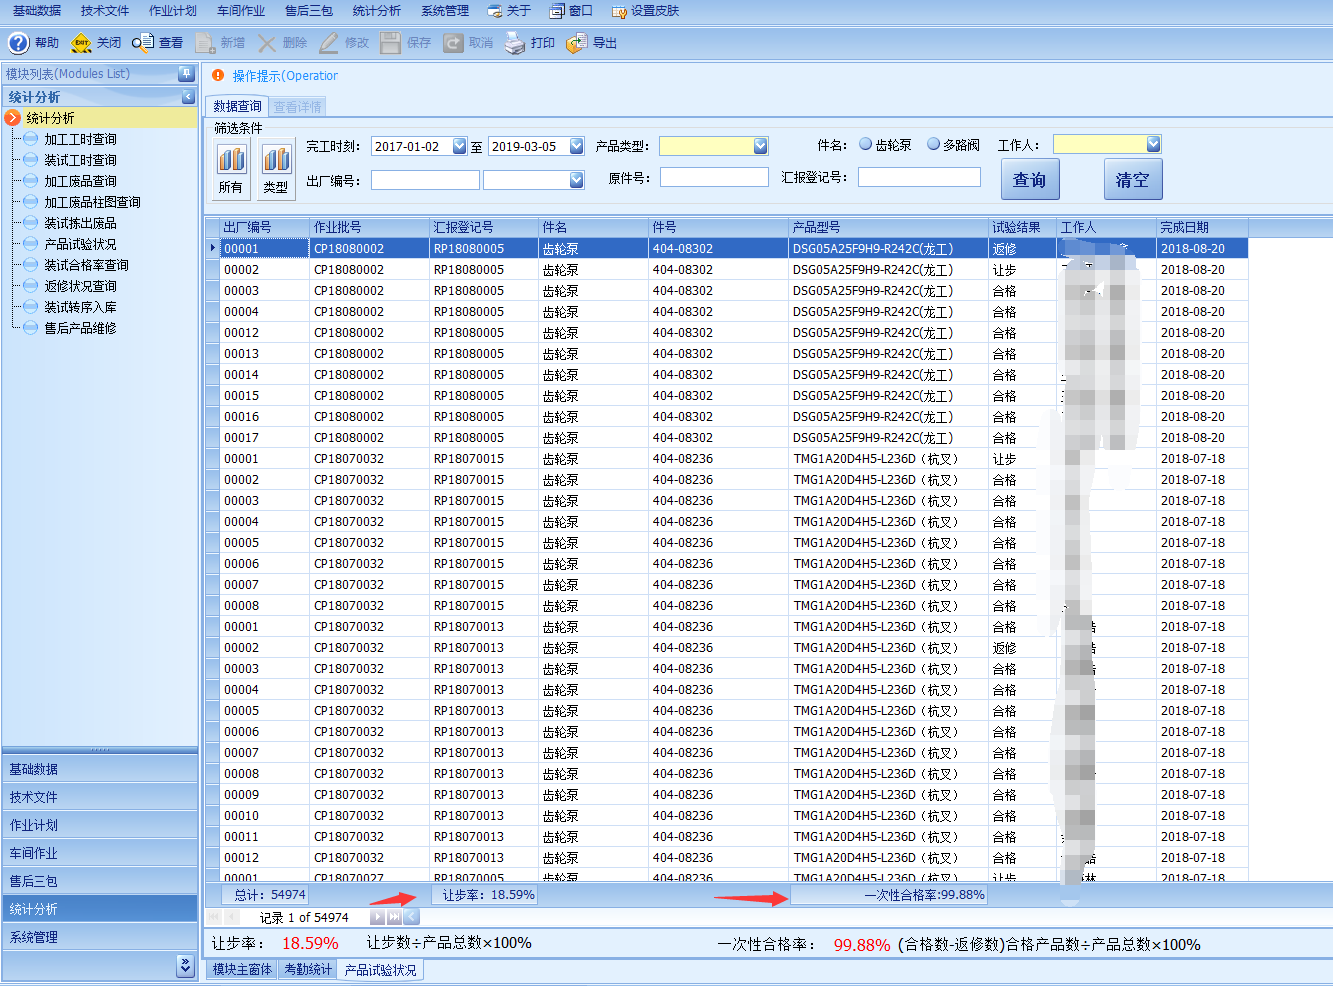Image resolution: width=1333 pixels, height=986 pixels.
Task: Click the scroll-left arrow beside record navigator
Action: coord(412,917)
